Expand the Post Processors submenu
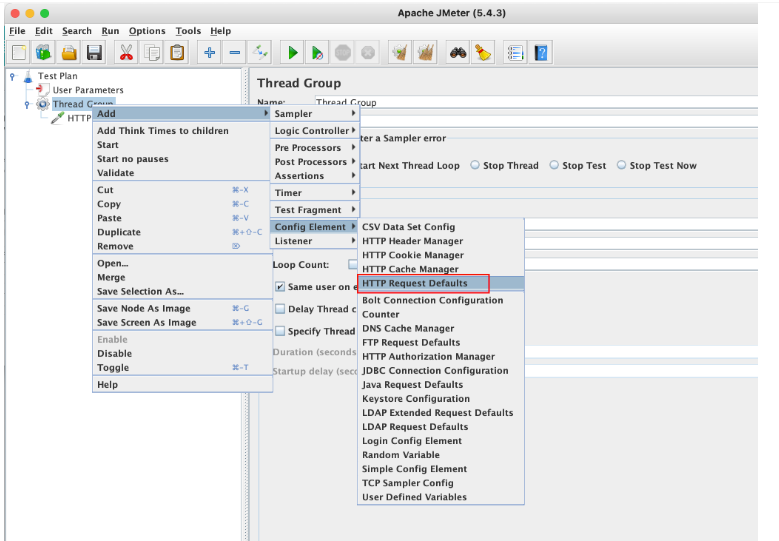This screenshot has width=779, height=541. (x=314, y=162)
